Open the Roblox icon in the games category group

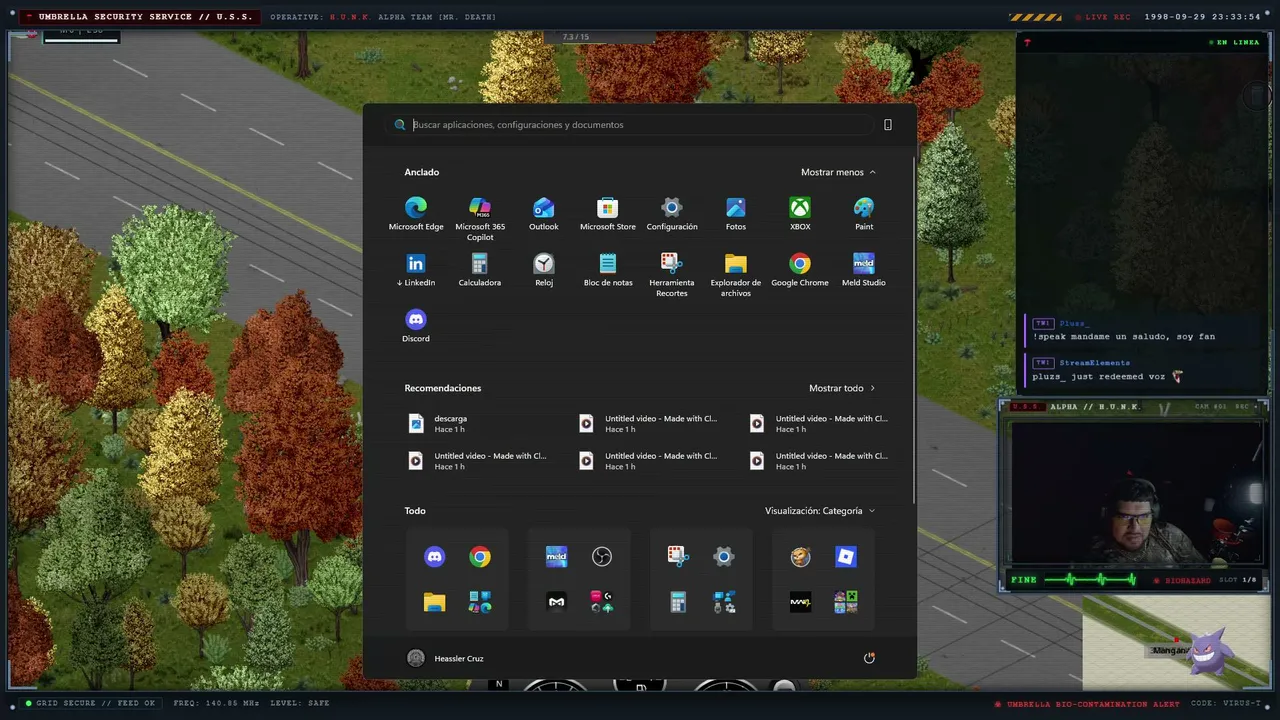(x=846, y=557)
